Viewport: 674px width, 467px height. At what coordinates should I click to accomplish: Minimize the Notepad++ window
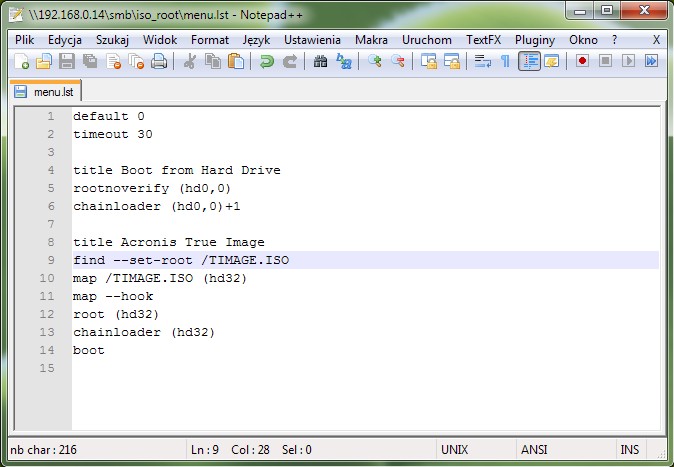tap(580, 10)
